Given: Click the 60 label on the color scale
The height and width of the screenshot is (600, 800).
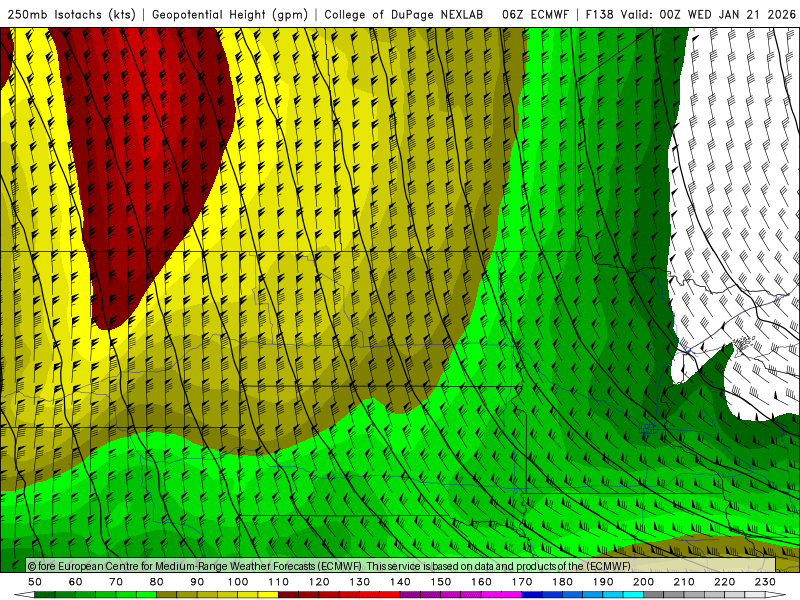Looking at the screenshot, I should (x=76, y=582).
